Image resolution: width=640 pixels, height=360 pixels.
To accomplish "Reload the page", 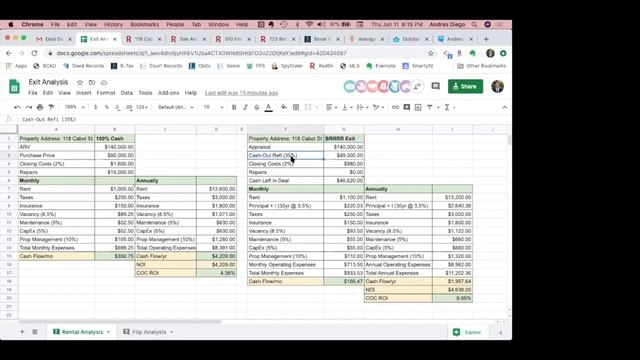I will coord(34,53).
